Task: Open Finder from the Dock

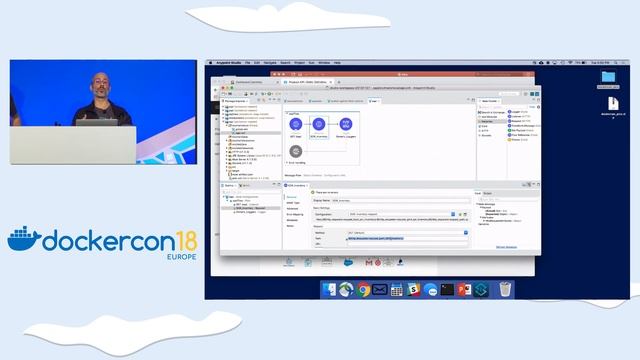Action: pos(329,290)
